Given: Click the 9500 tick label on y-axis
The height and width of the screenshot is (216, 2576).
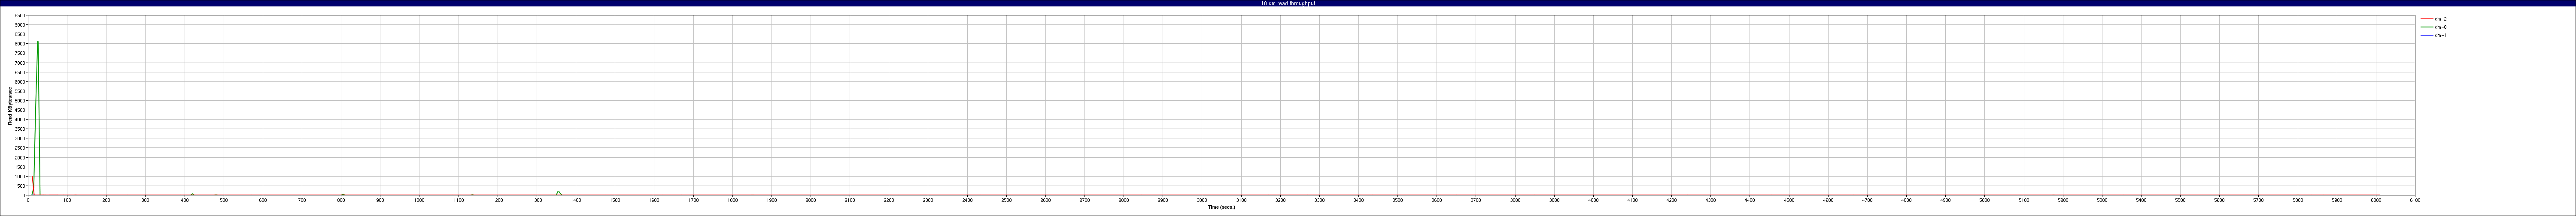Looking at the screenshot, I should pos(20,16).
